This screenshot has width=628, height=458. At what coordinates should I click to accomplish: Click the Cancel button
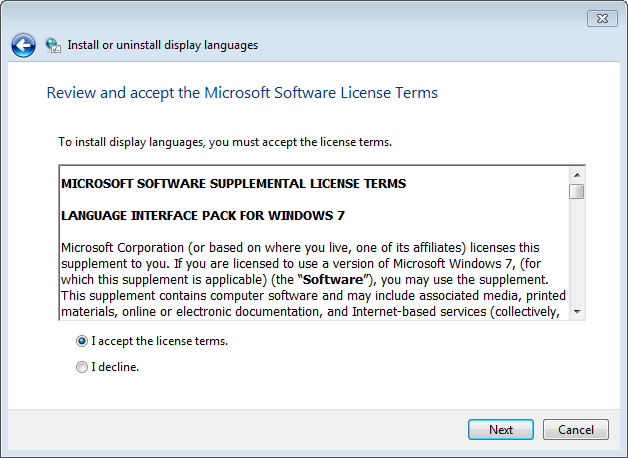click(576, 430)
